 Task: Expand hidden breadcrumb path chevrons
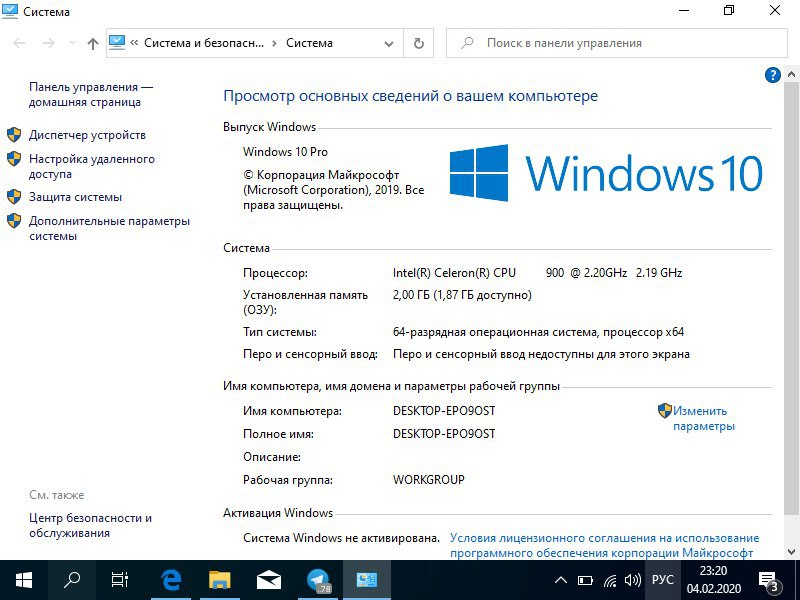point(134,43)
